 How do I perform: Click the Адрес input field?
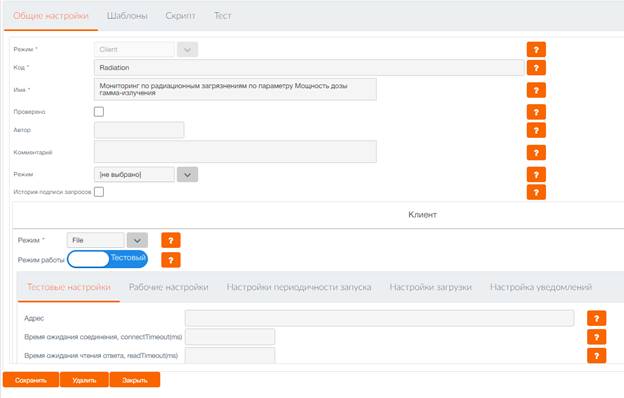pyautogui.click(x=380, y=318)
